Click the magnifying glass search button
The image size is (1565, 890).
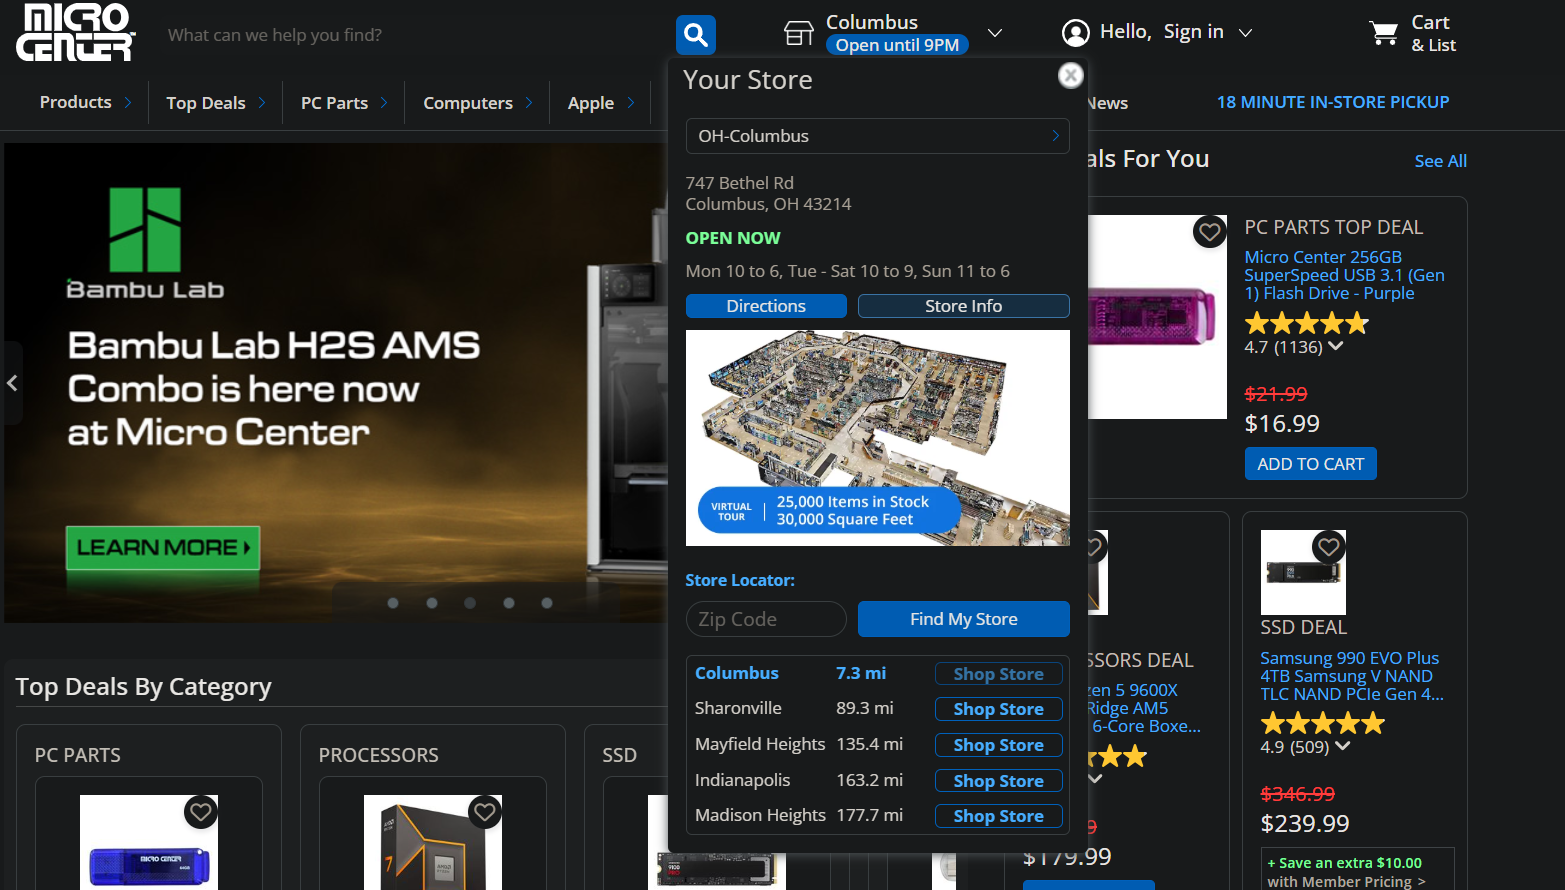pyautogui.click(x=695, y=35)
